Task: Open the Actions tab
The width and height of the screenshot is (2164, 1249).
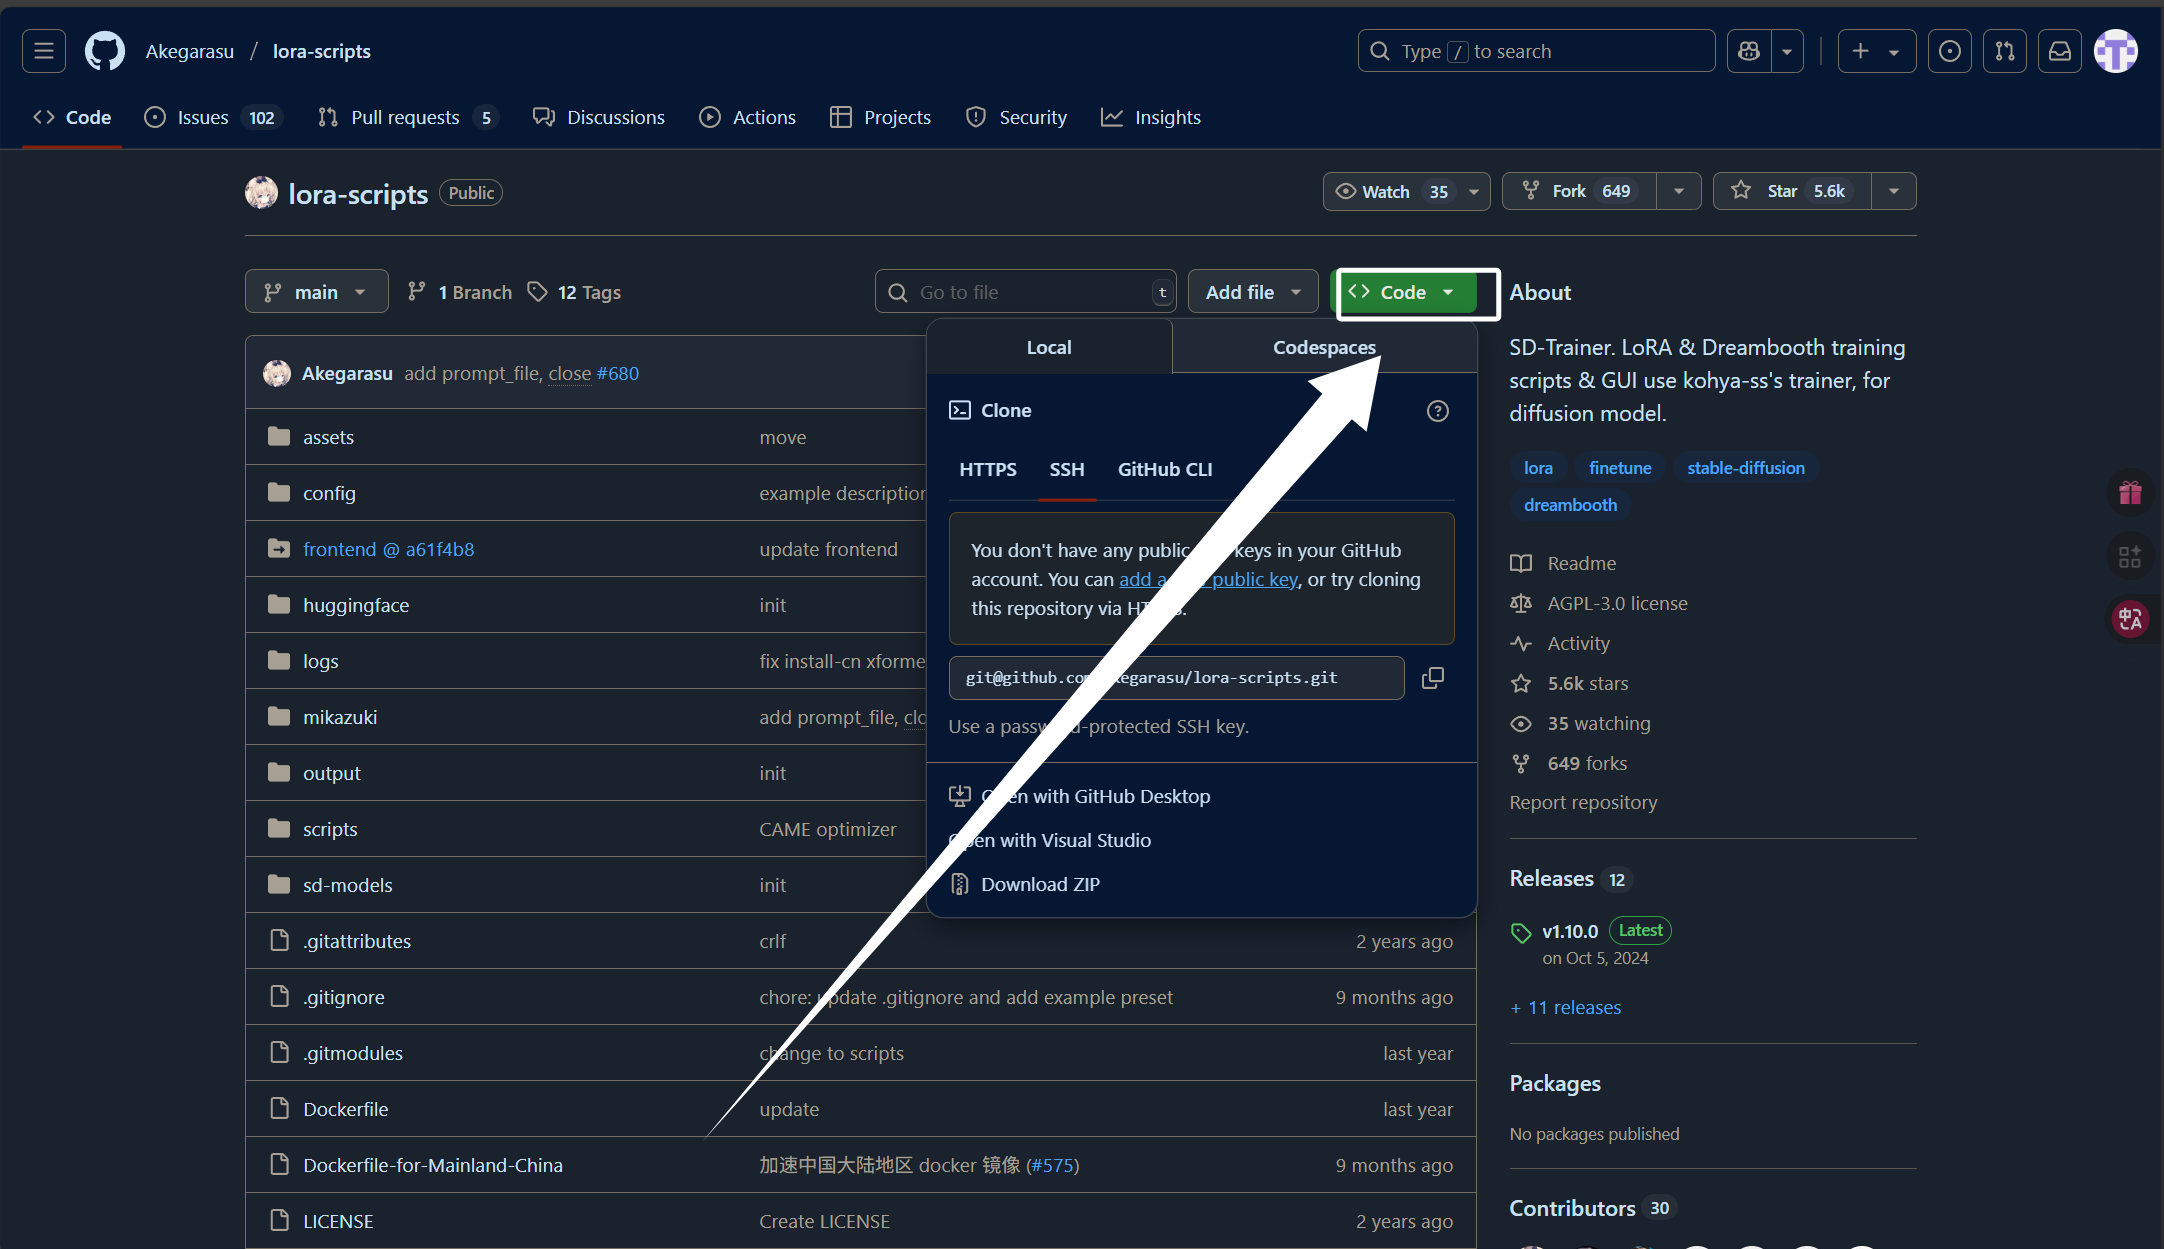Action: 748,117
